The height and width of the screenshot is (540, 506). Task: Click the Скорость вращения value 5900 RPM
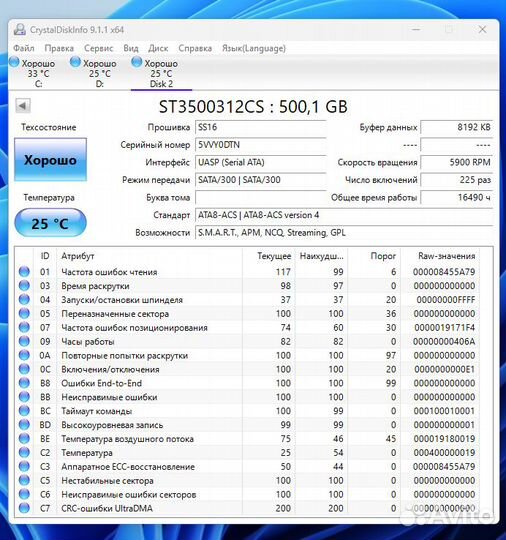[457, 162]
